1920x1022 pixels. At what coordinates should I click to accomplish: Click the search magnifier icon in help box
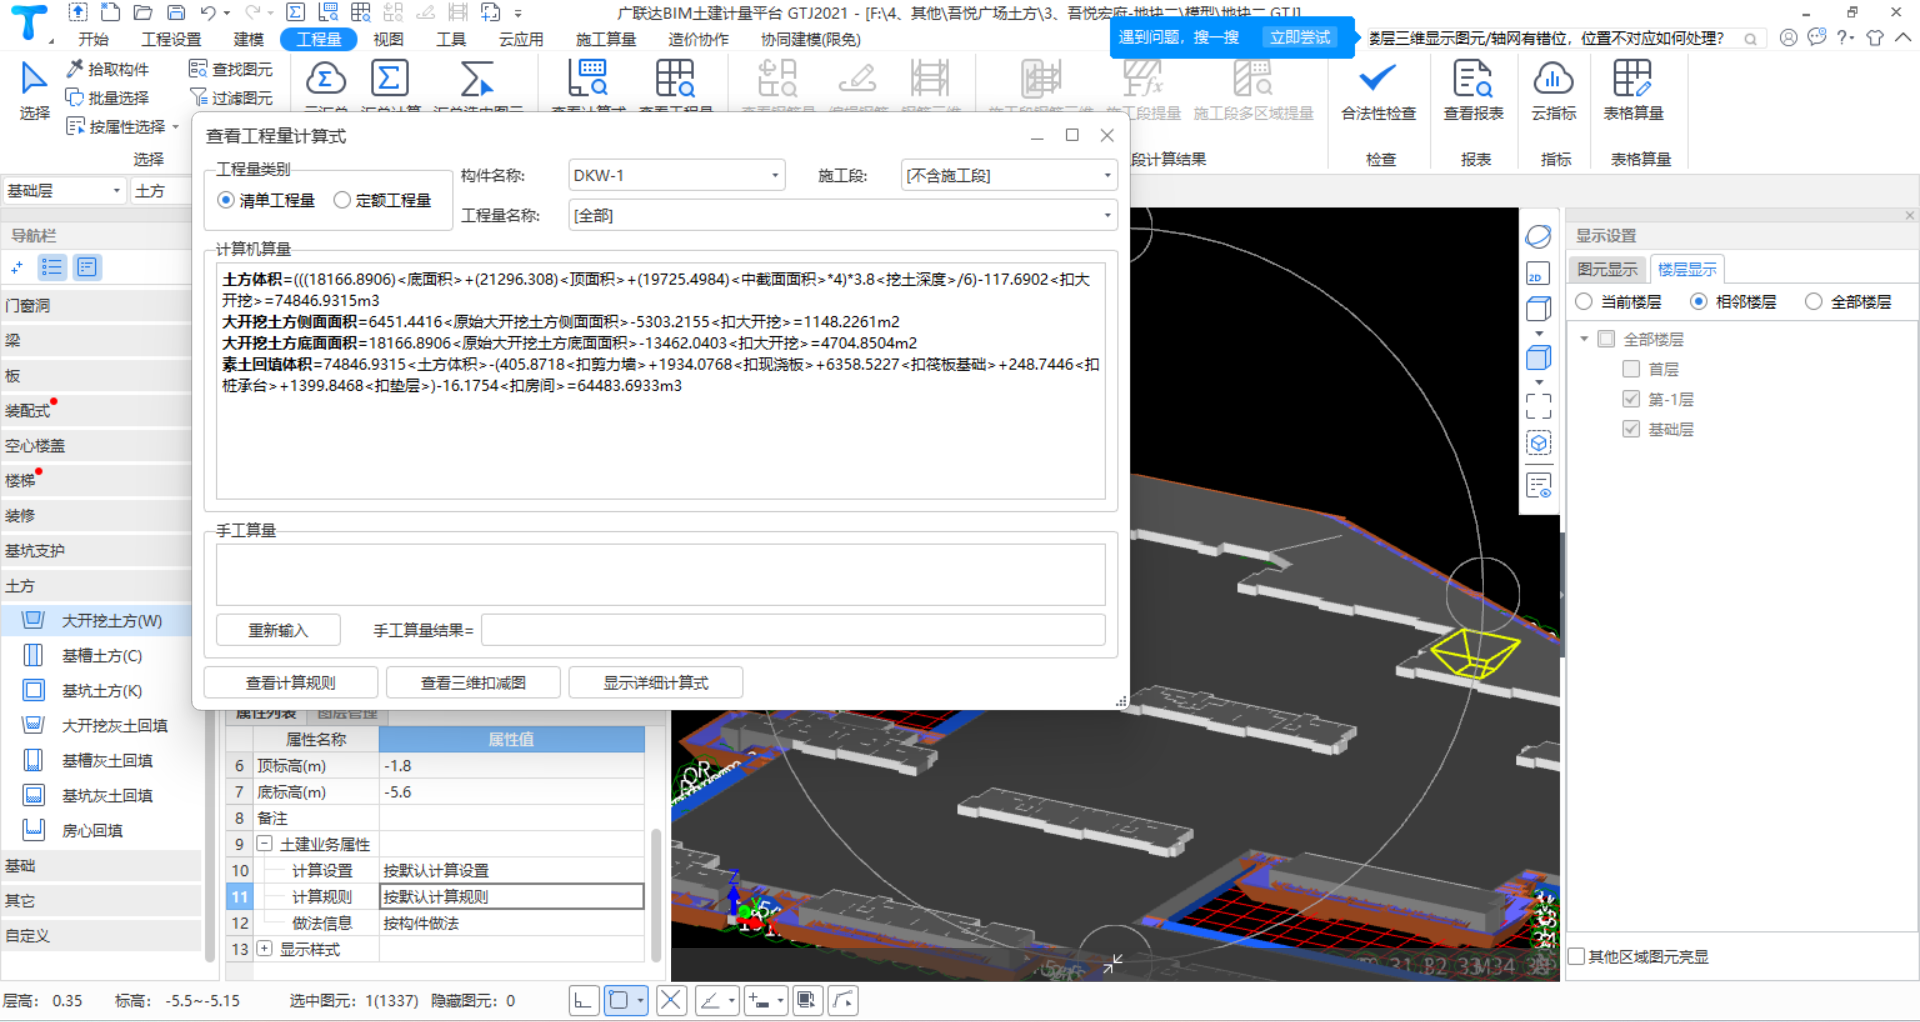click(x=1750, y=39)
